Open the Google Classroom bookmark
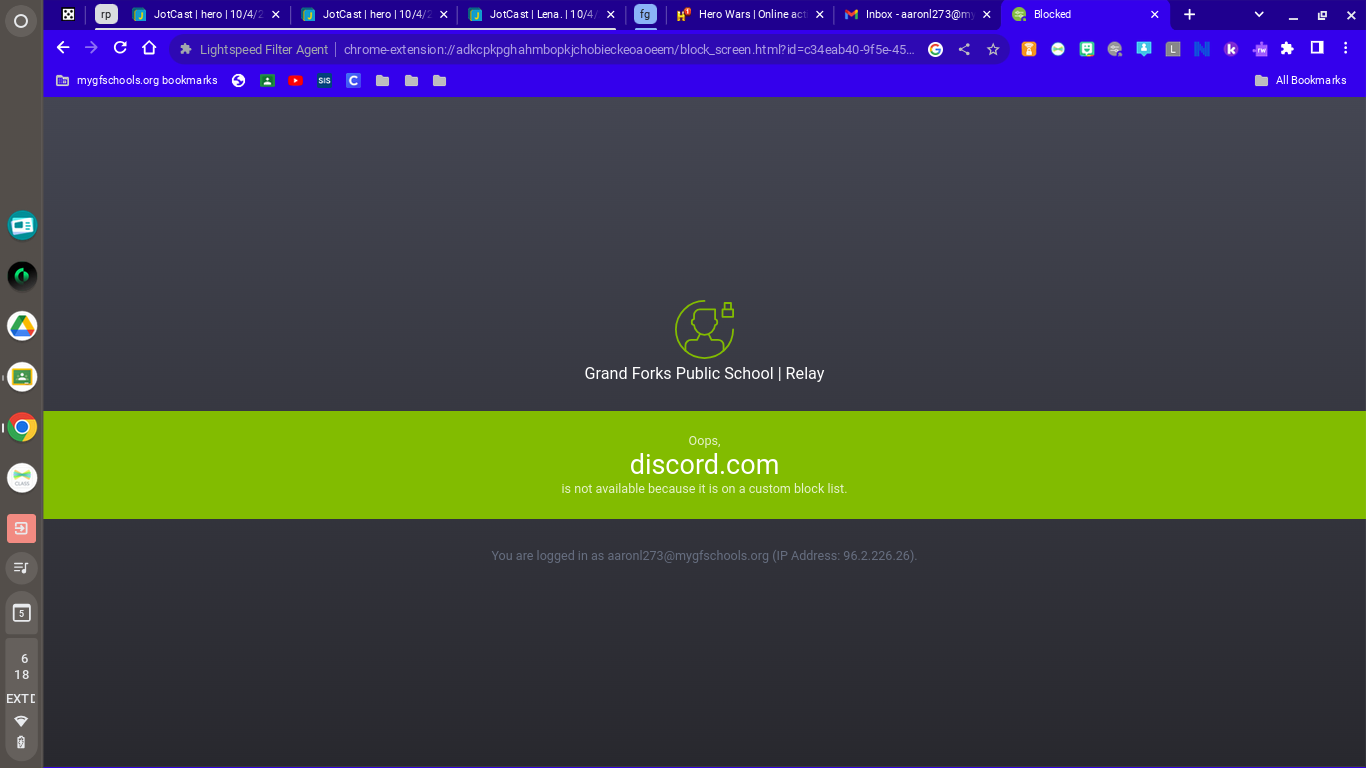 (x=267, y=80)
